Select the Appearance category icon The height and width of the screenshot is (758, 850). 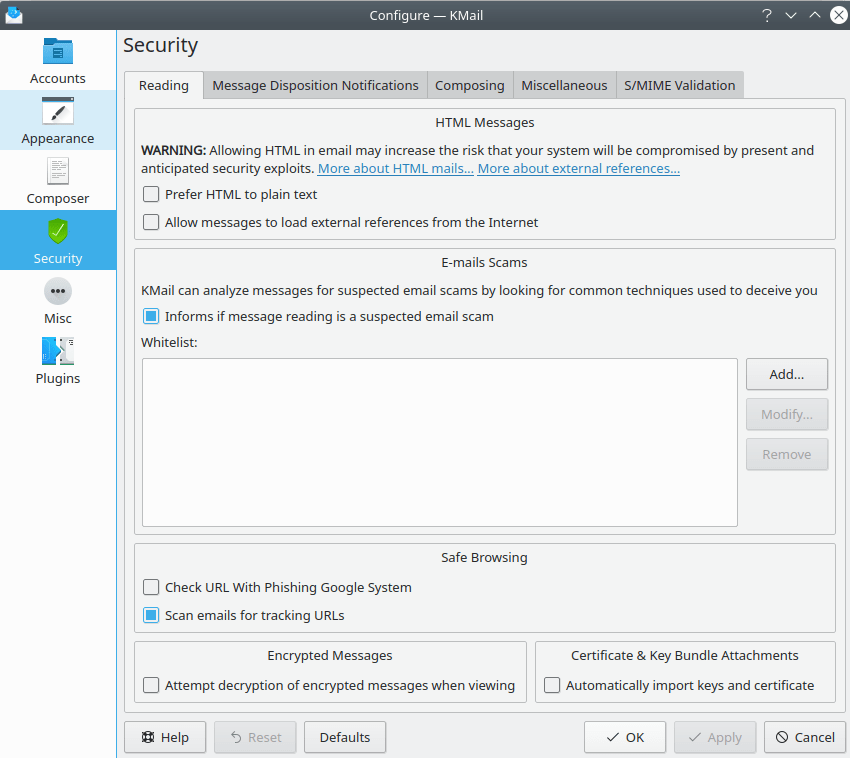point(58,112)
